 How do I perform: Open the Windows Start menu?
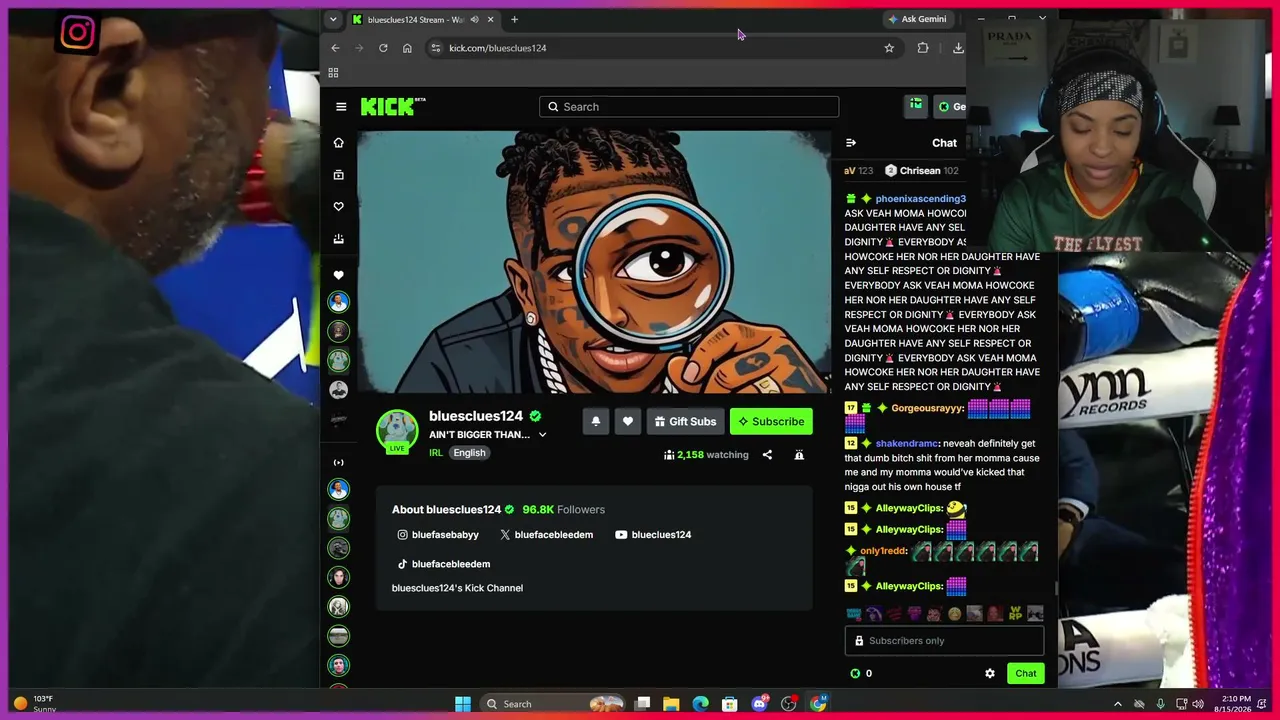click(463, 704)
